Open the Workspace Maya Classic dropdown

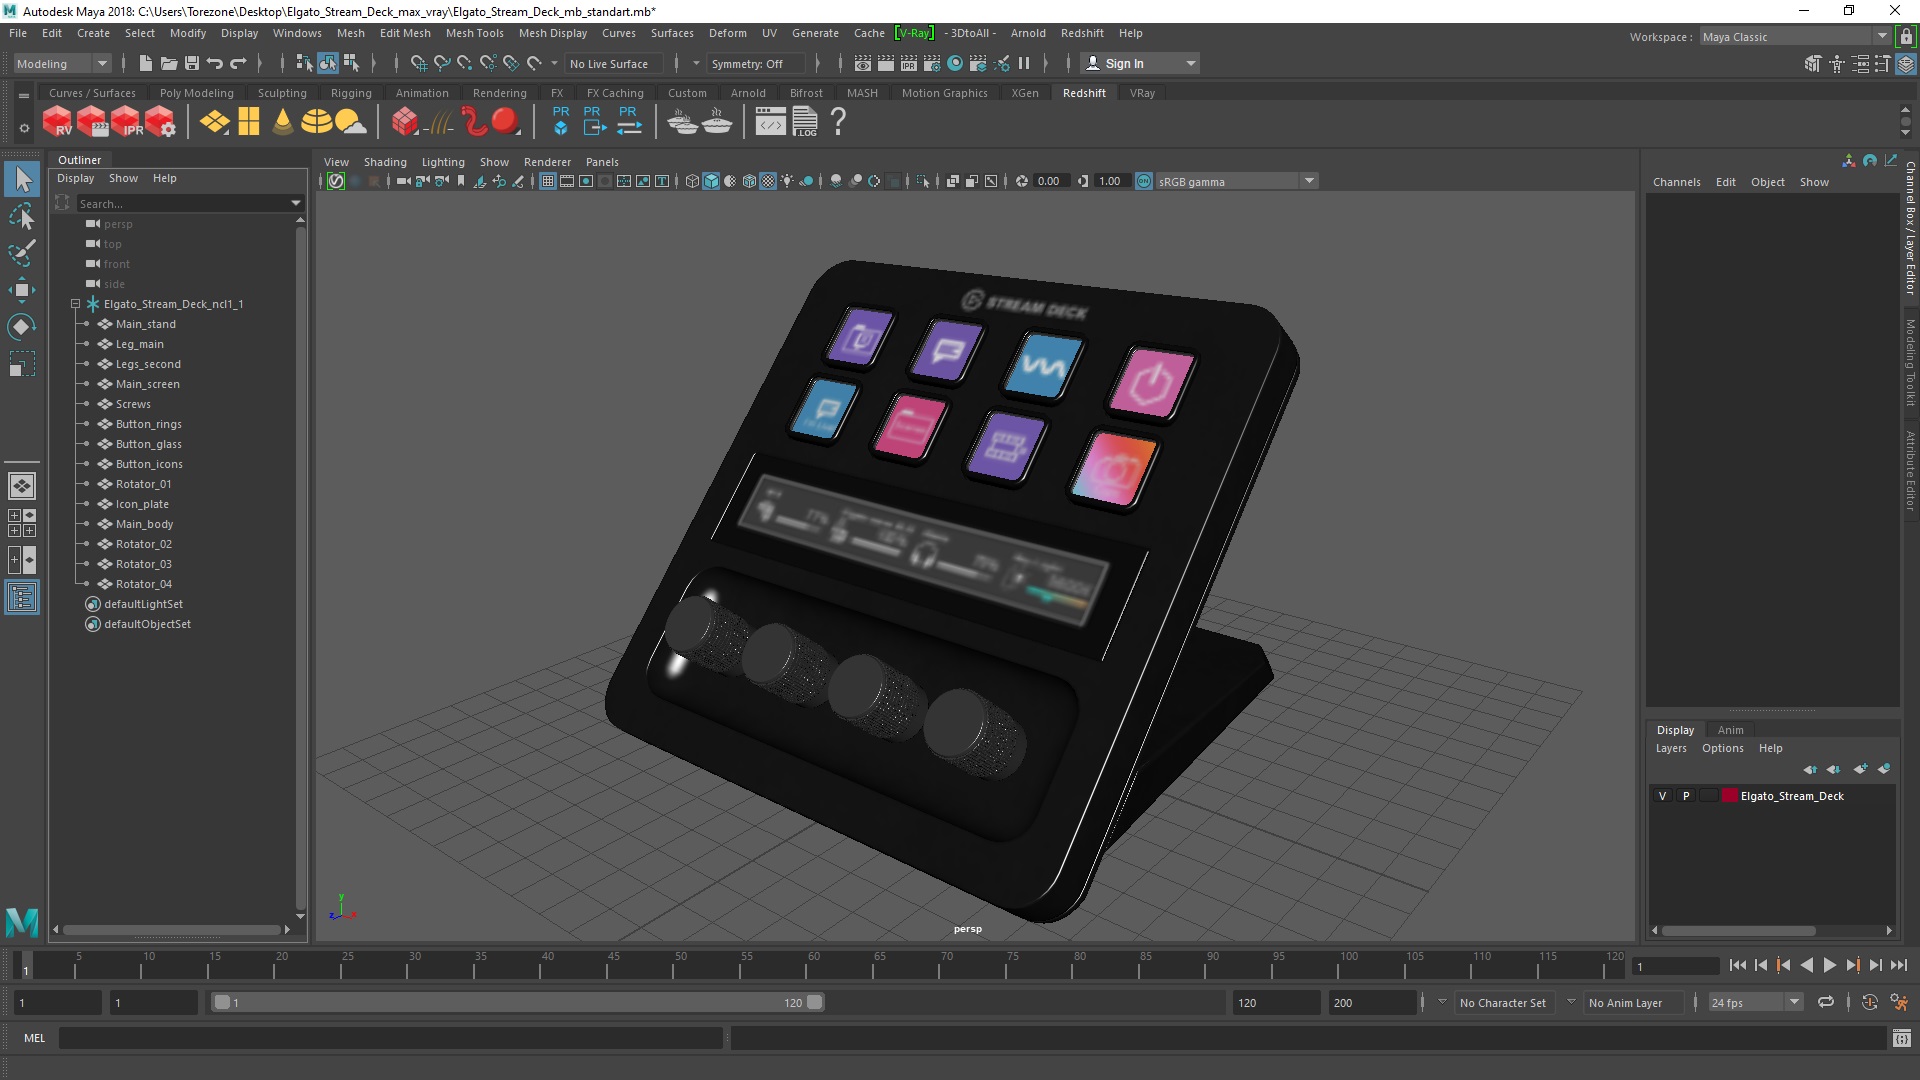tap(1795, 37)
